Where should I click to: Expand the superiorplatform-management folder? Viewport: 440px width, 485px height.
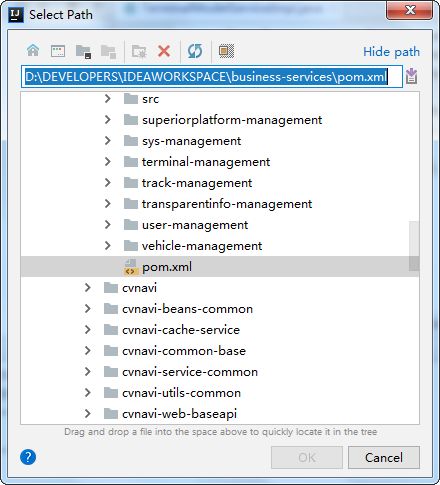(107, 119)
